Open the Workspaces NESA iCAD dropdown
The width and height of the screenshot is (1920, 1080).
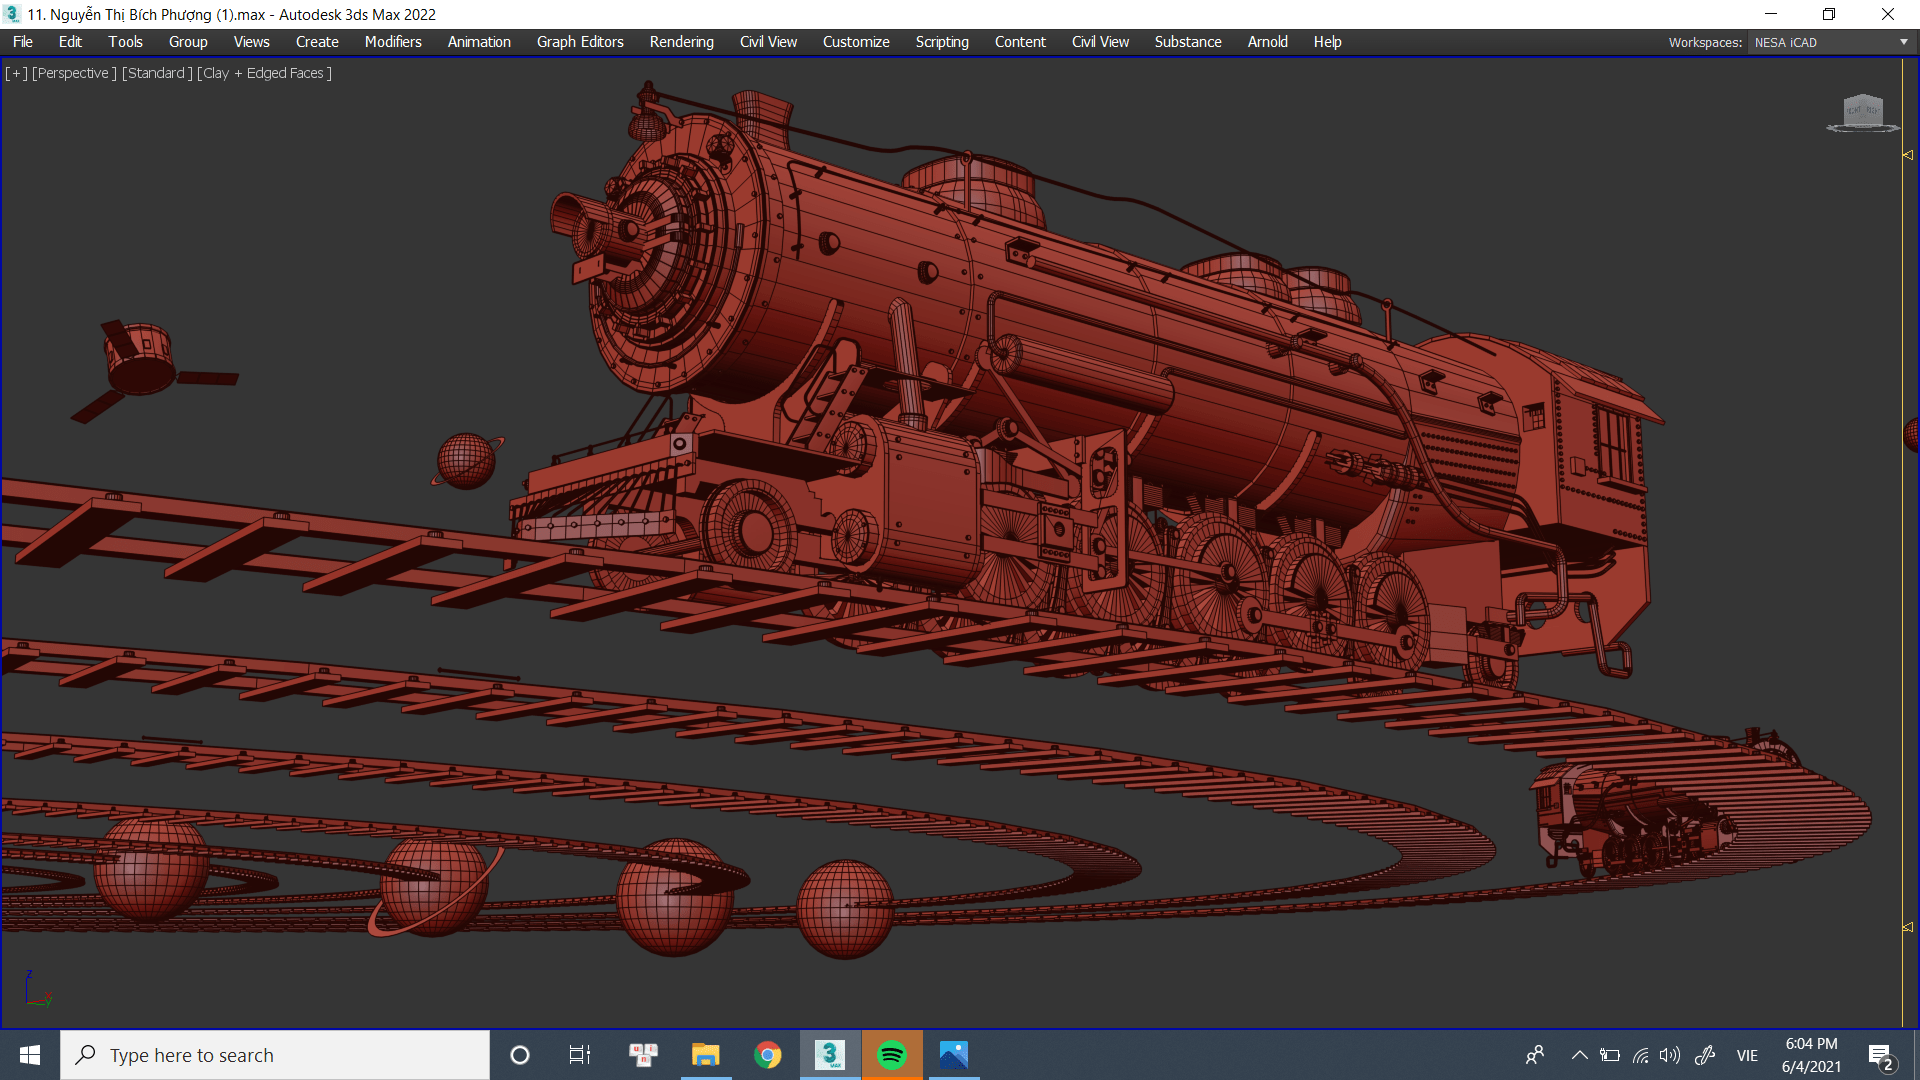[1830, 42]
